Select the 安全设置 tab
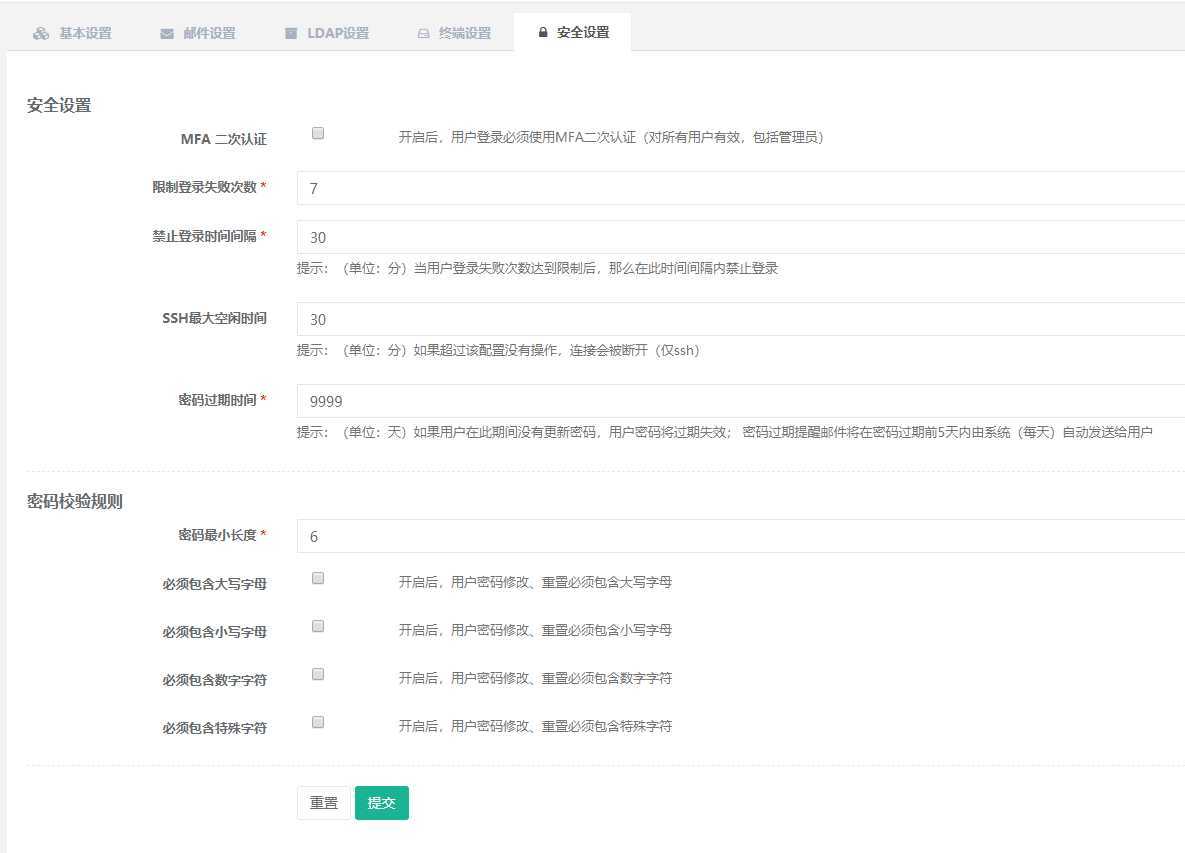The image size is (1185, 853). (573, 32)
